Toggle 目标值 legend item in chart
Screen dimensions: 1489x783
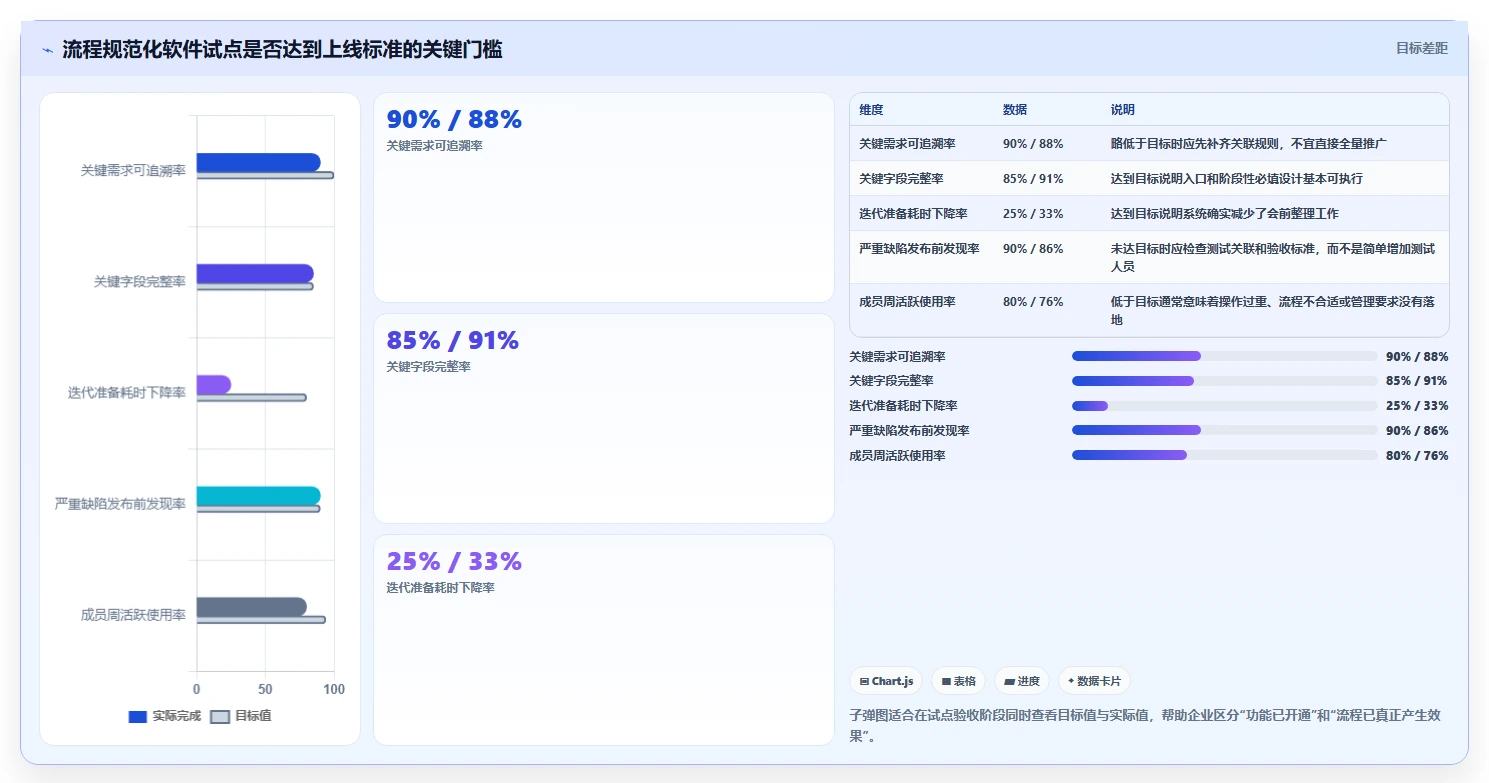pyautogui.click(x=241, y=716)
